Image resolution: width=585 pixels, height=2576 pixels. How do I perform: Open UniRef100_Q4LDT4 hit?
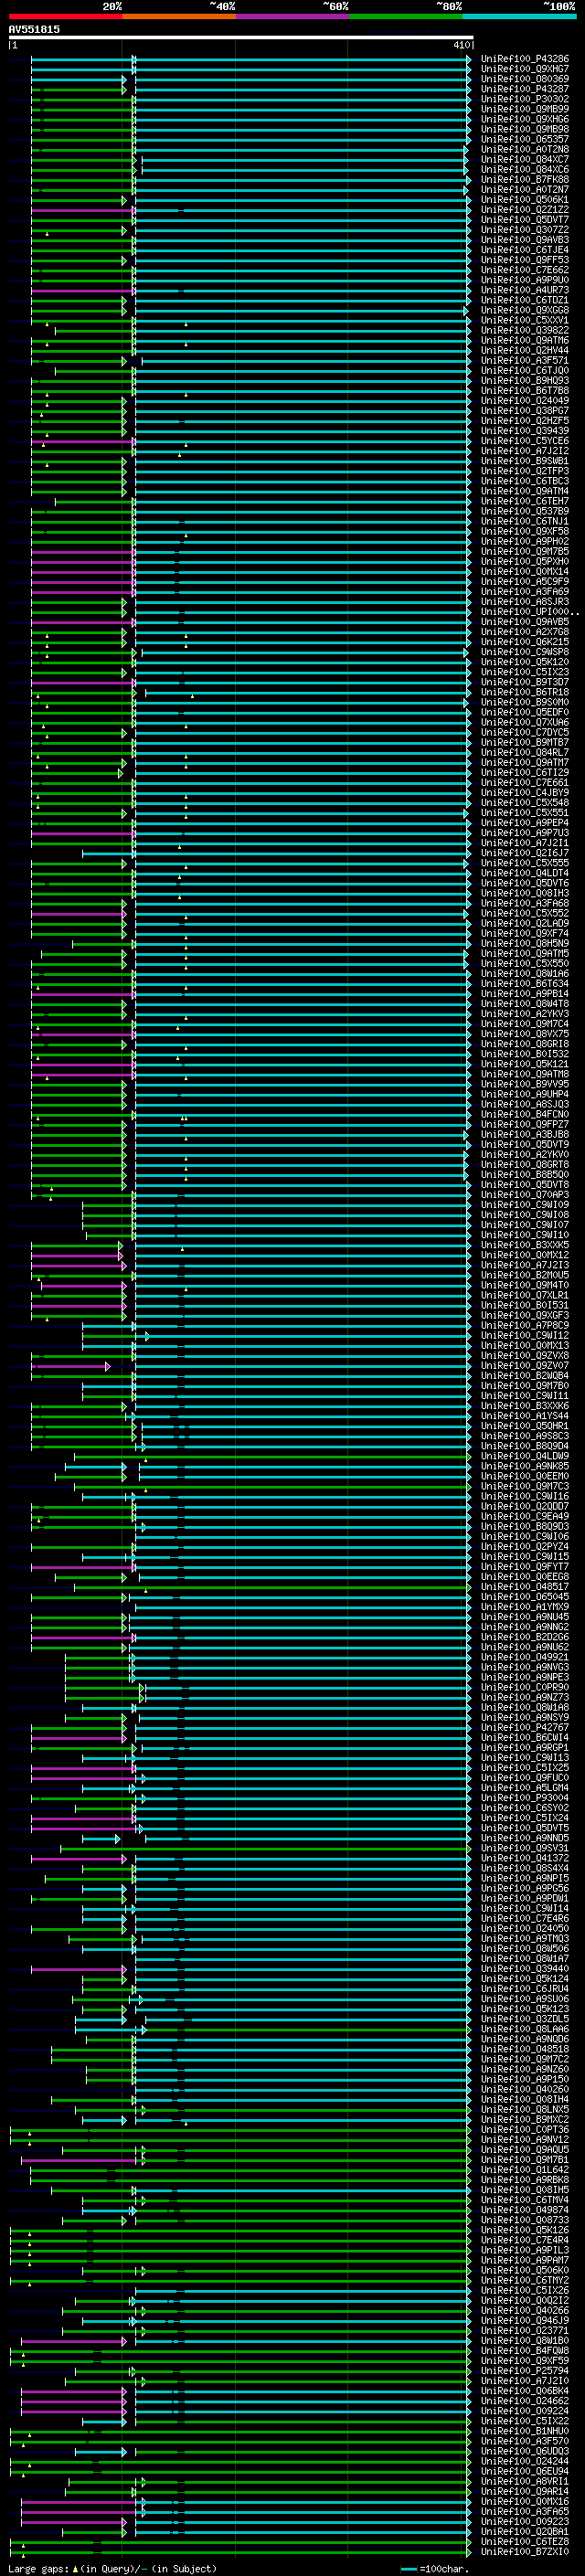524,873
